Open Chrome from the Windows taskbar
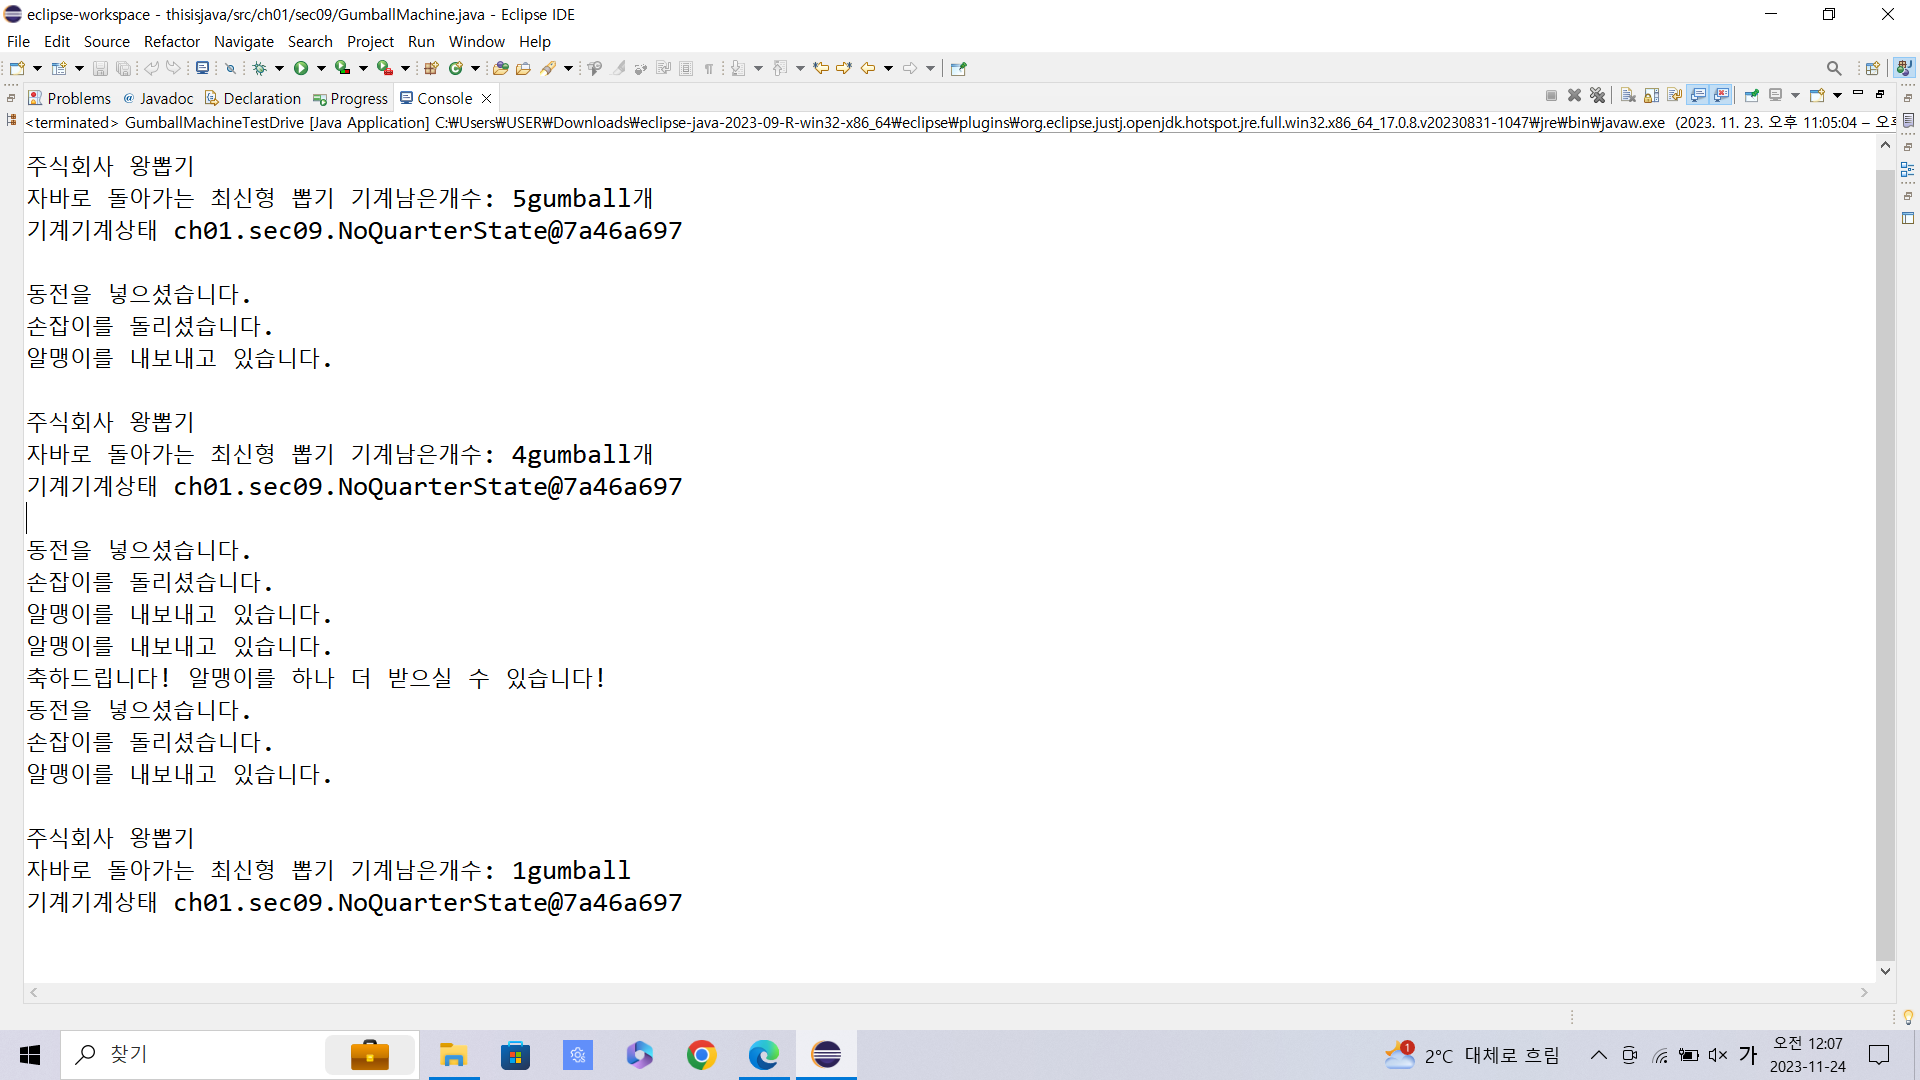The image size is (1920, 1080). pos(701,1055)
